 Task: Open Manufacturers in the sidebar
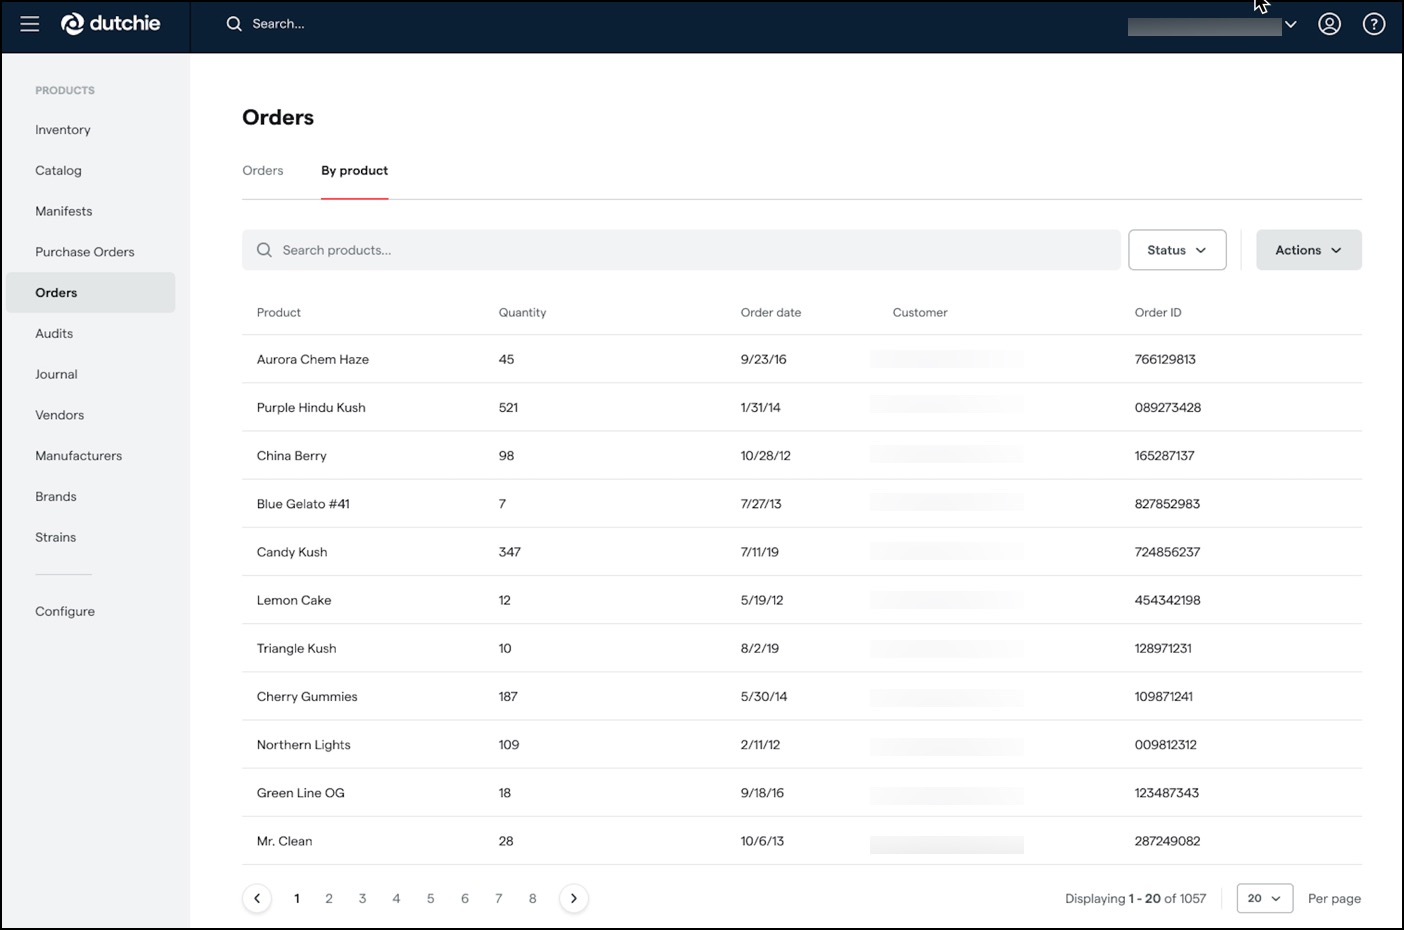coord(79,456)
